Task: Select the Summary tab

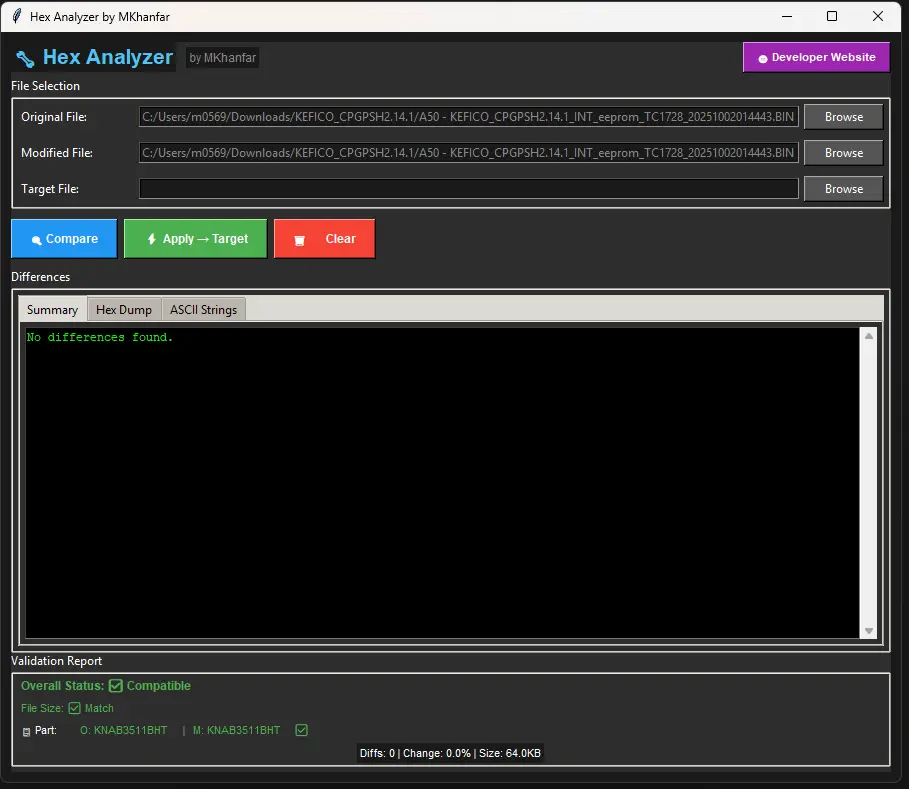Action: coord(52,310)
